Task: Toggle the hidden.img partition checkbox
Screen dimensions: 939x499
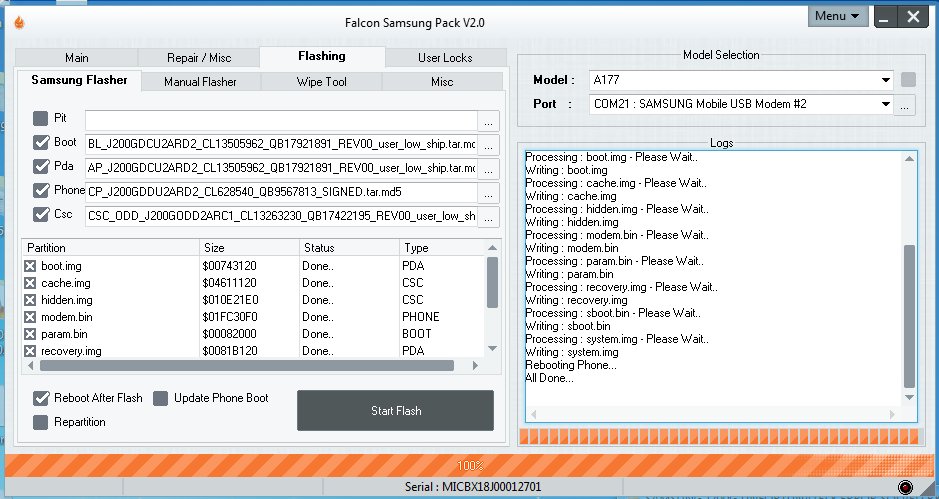Action: point(30,300)
